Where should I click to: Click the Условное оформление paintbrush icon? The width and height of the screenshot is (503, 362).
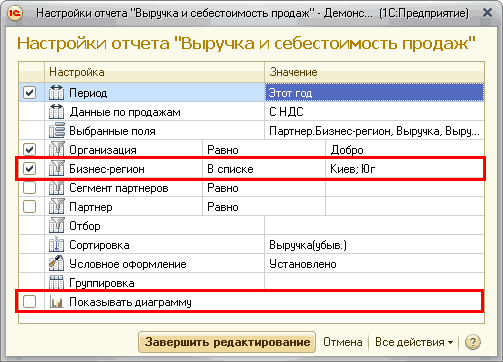(x=56, y=264)
